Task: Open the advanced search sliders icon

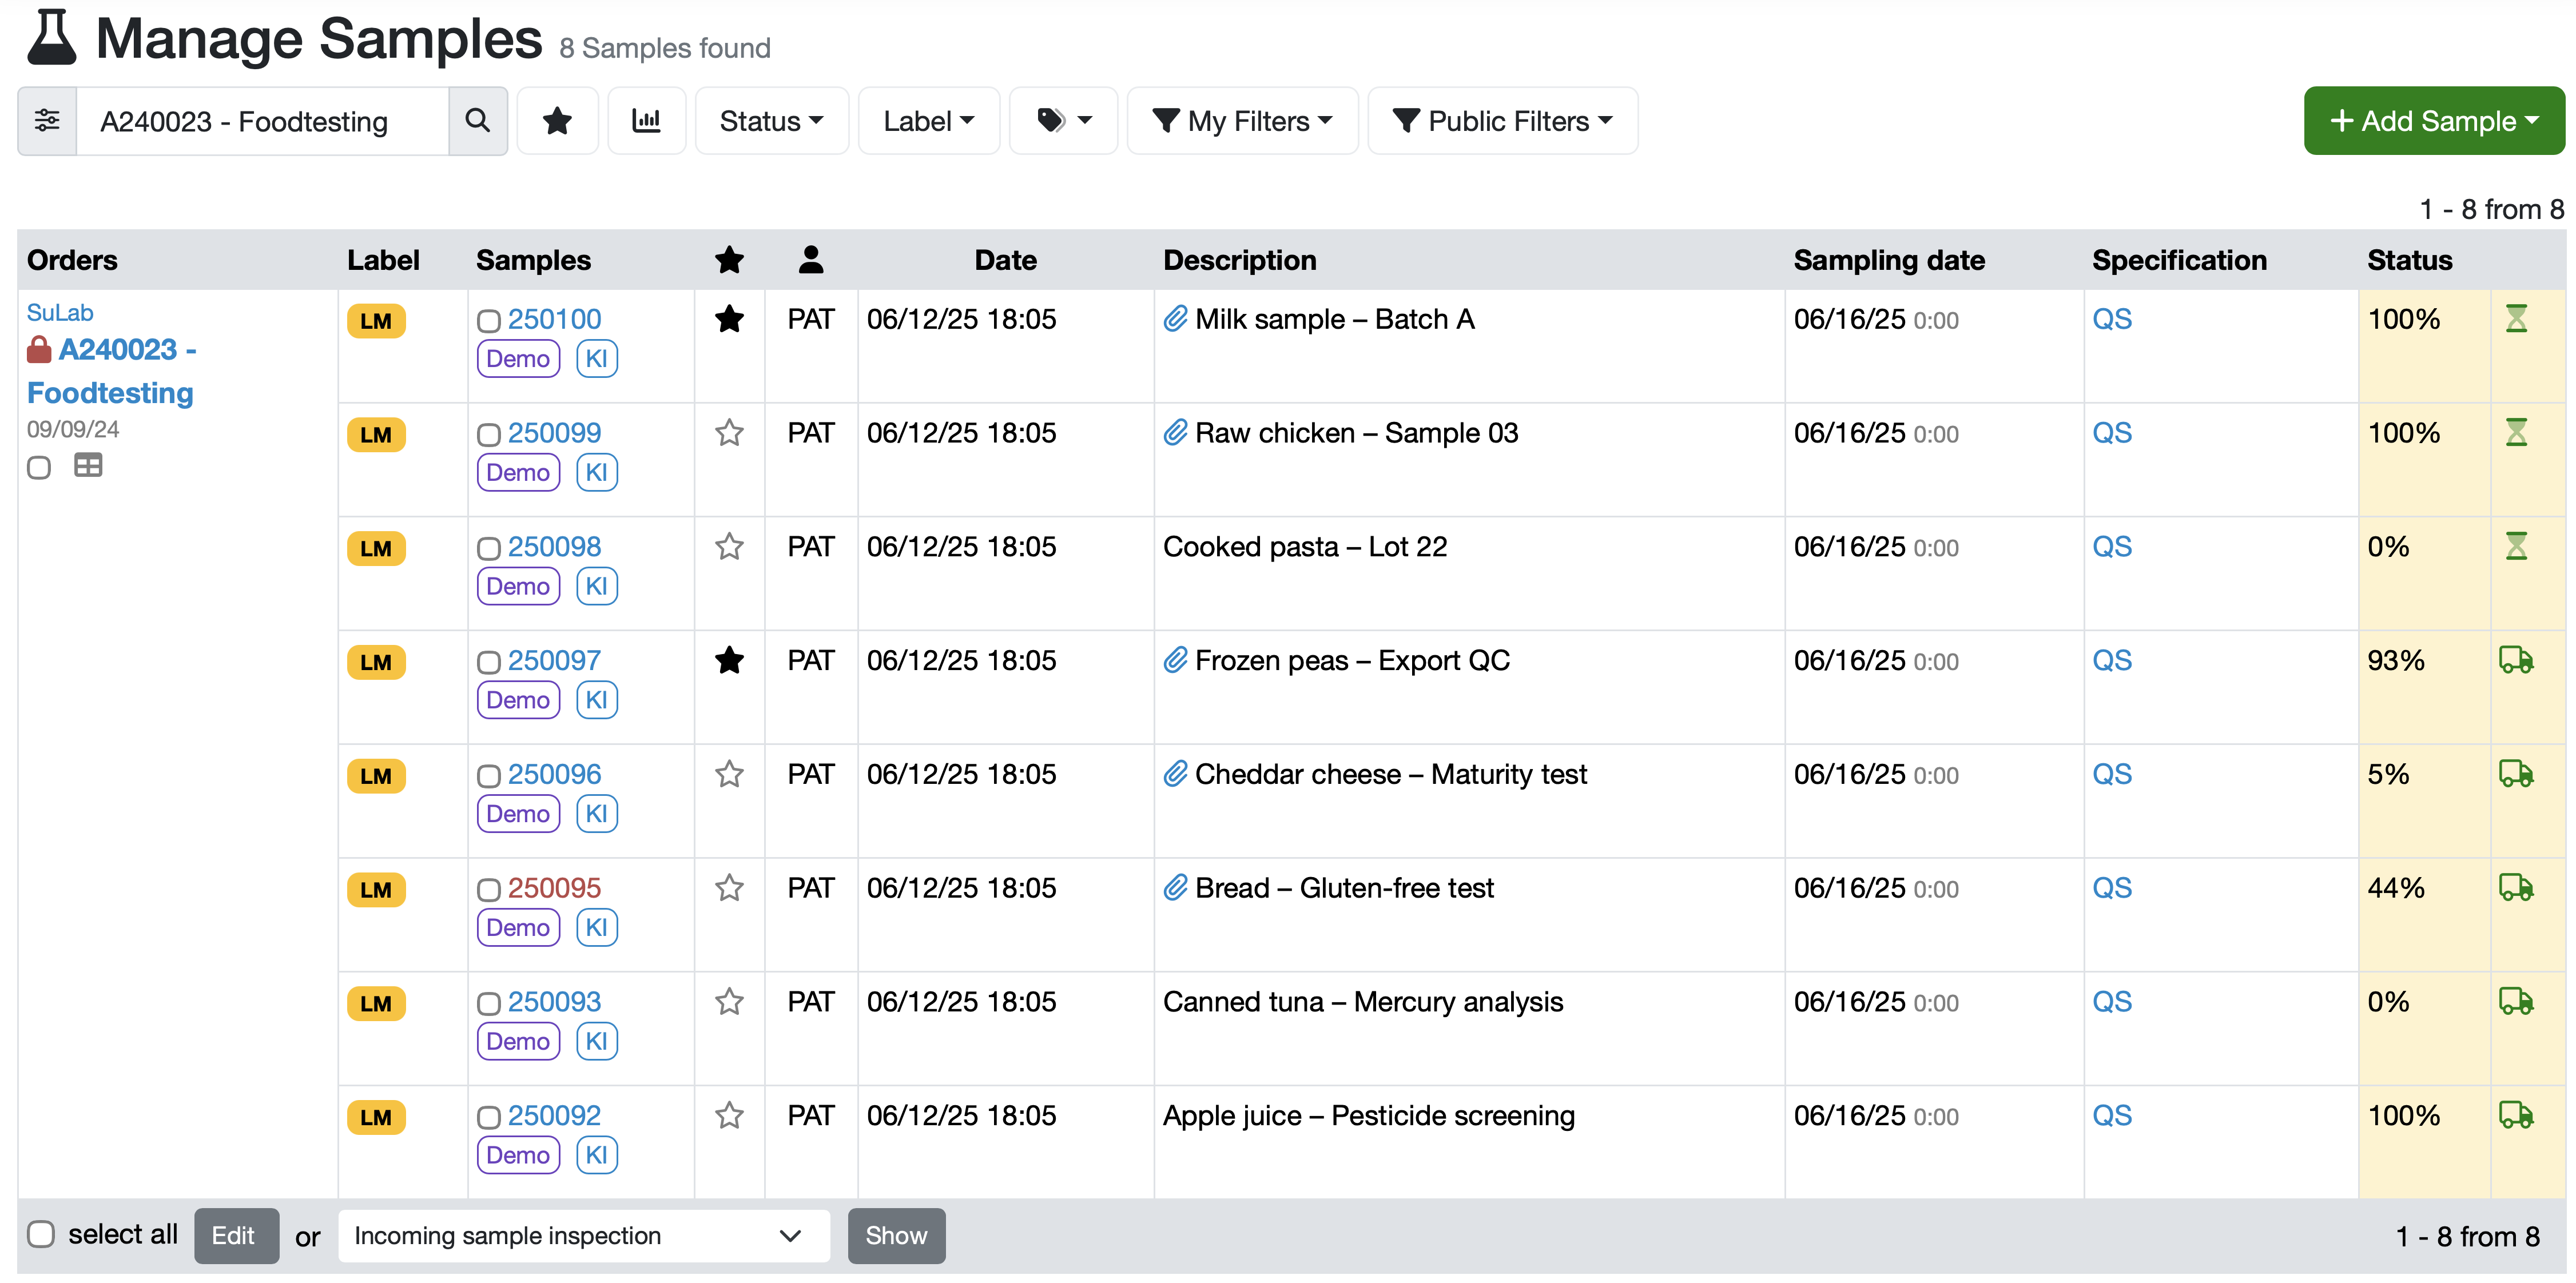Action: click(47, 121)
